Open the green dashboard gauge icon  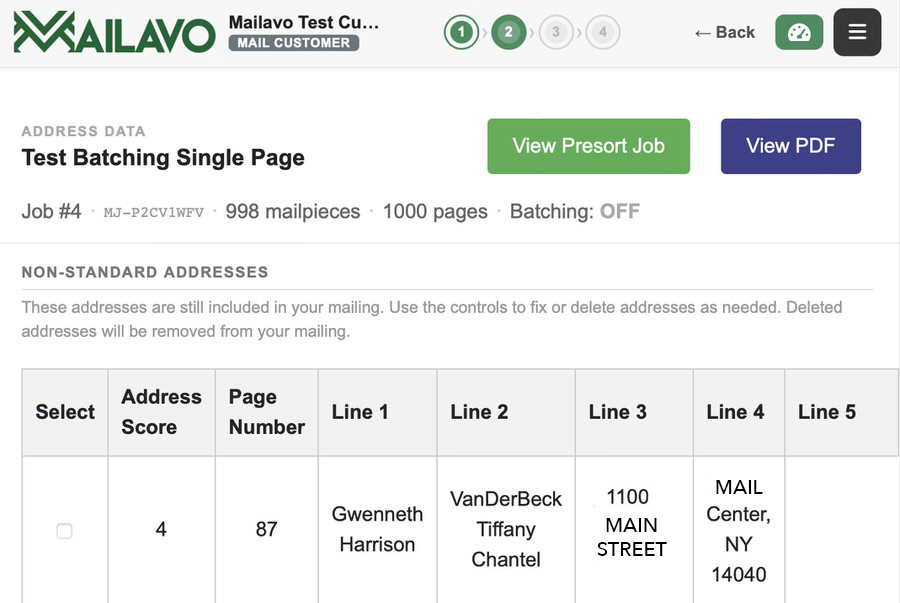click(799, 32)
